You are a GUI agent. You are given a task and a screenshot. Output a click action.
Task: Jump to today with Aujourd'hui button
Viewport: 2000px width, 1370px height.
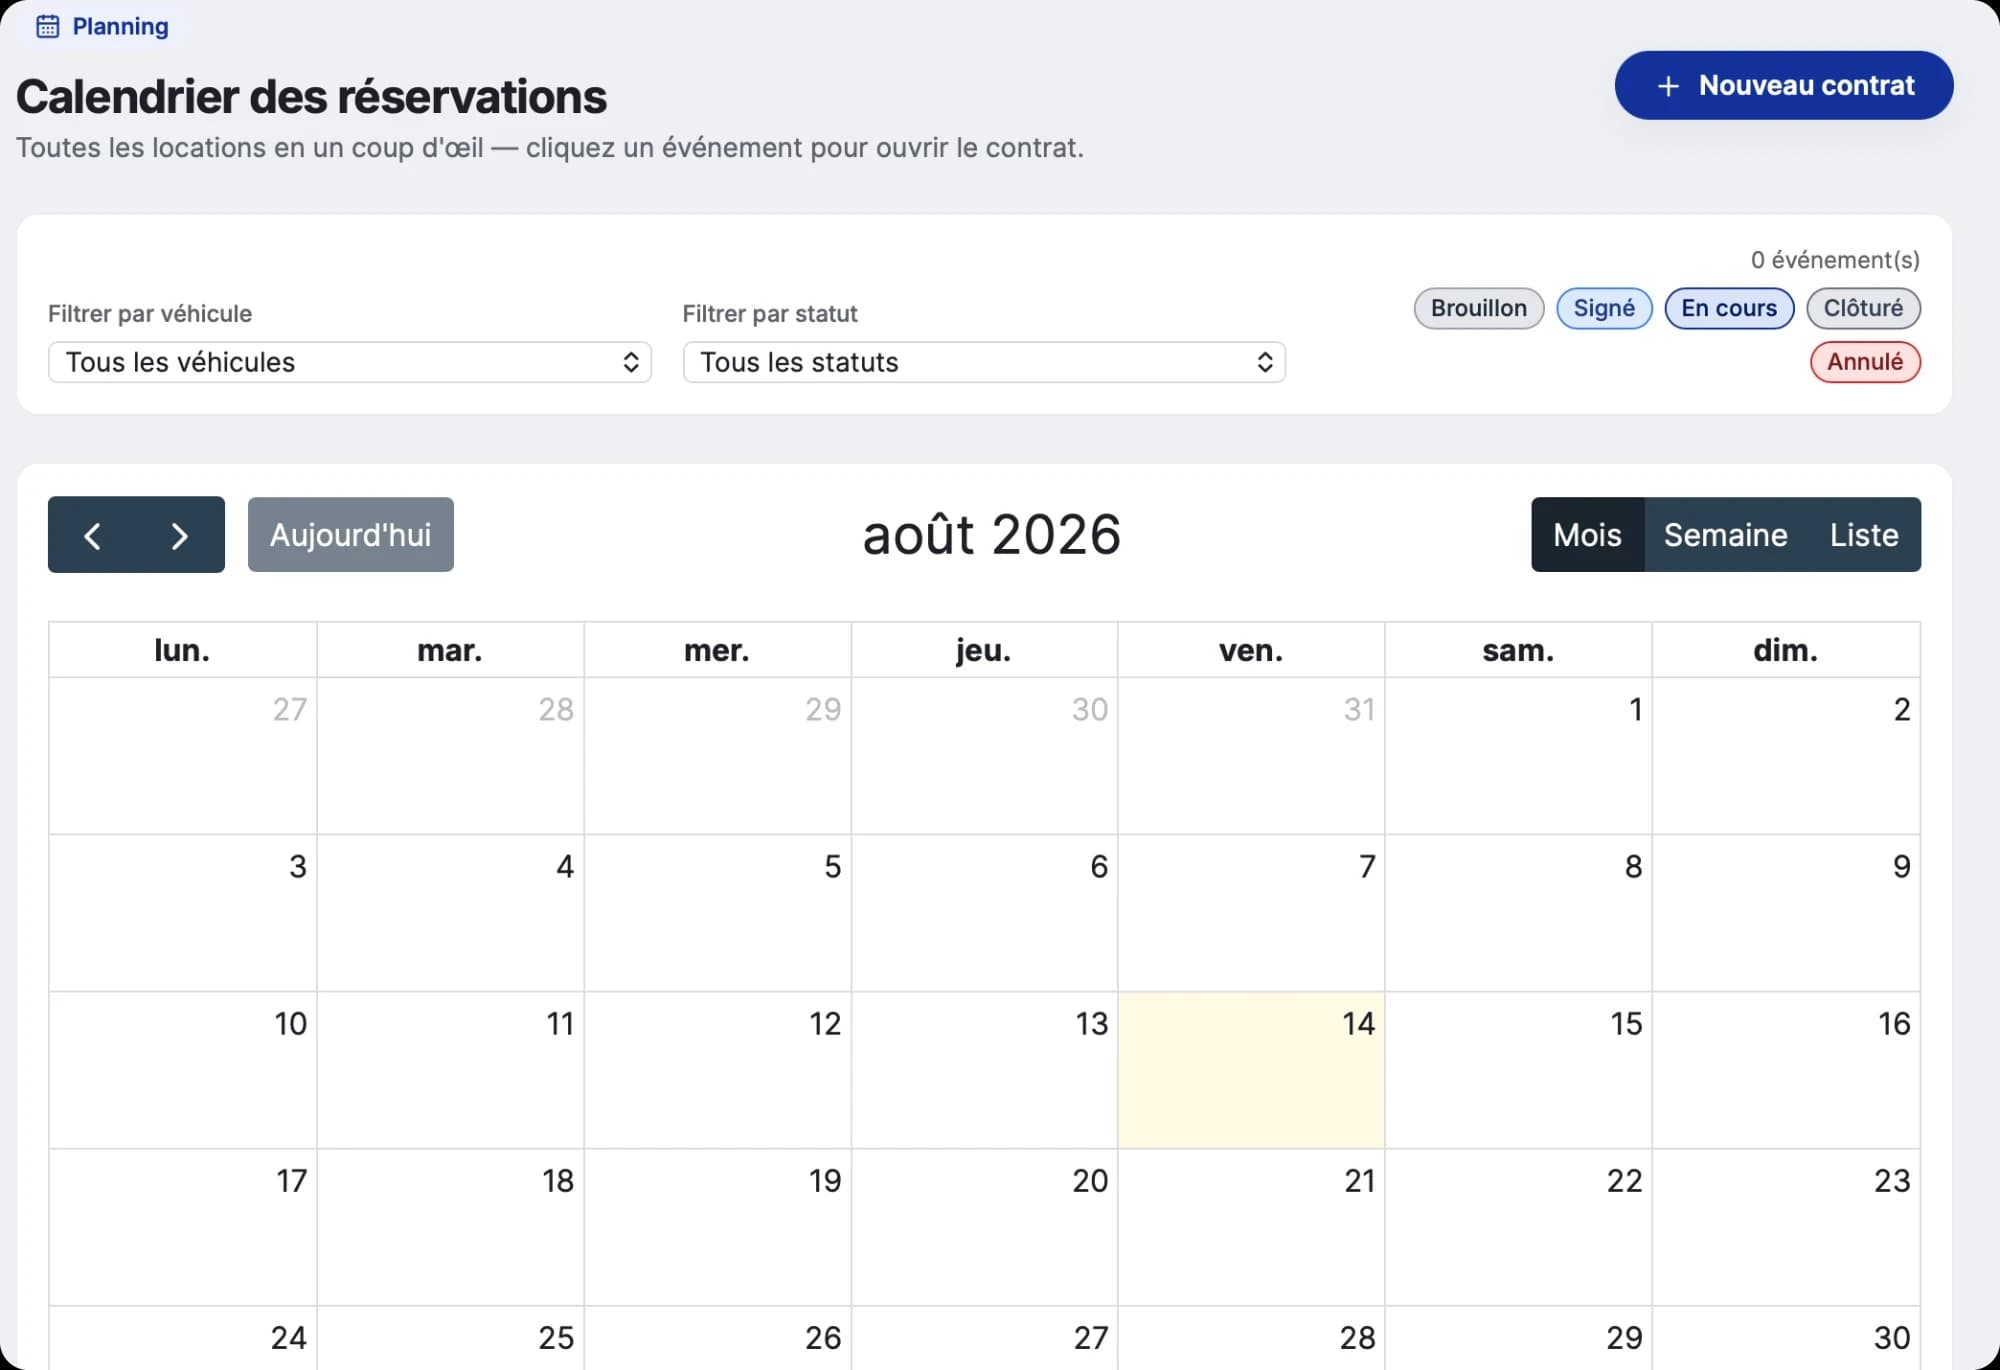tap(351, 535)
